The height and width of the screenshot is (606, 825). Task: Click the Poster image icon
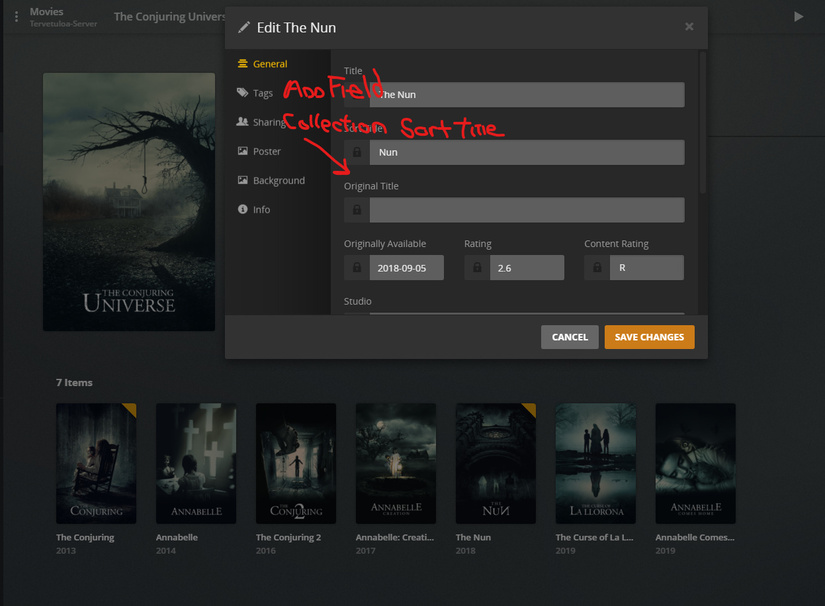pos(243,151)
